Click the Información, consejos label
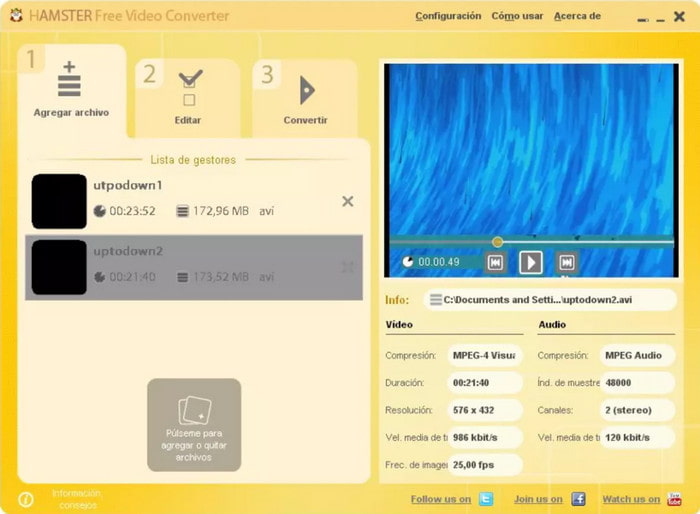Viewport: 700px width, 514px height. click(77, 499)
